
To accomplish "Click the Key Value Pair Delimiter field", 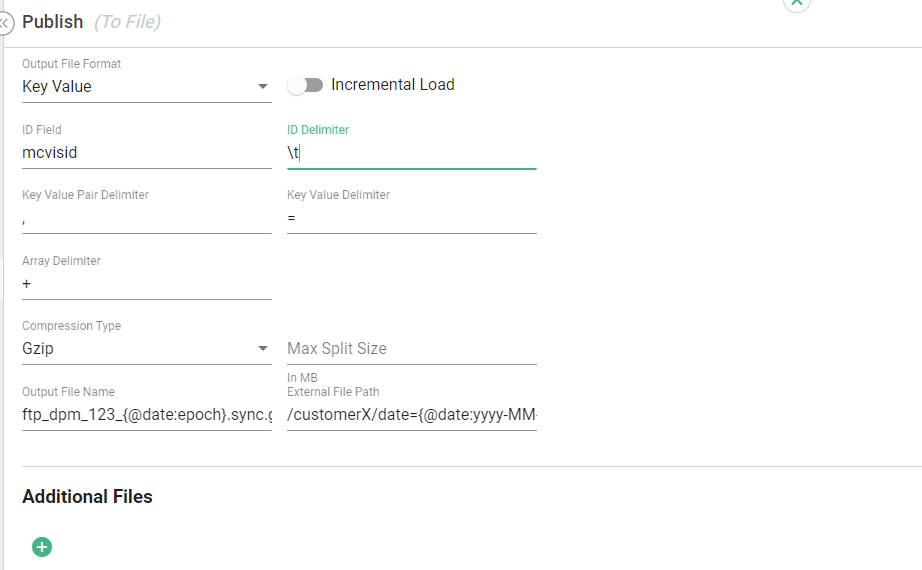I will 146,218.
